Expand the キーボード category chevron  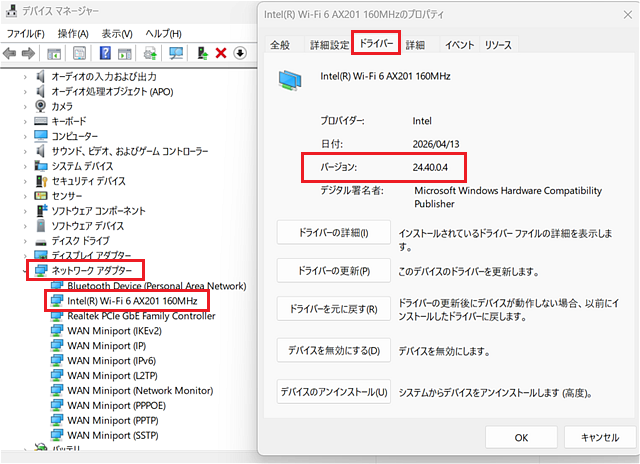point(25,121)
